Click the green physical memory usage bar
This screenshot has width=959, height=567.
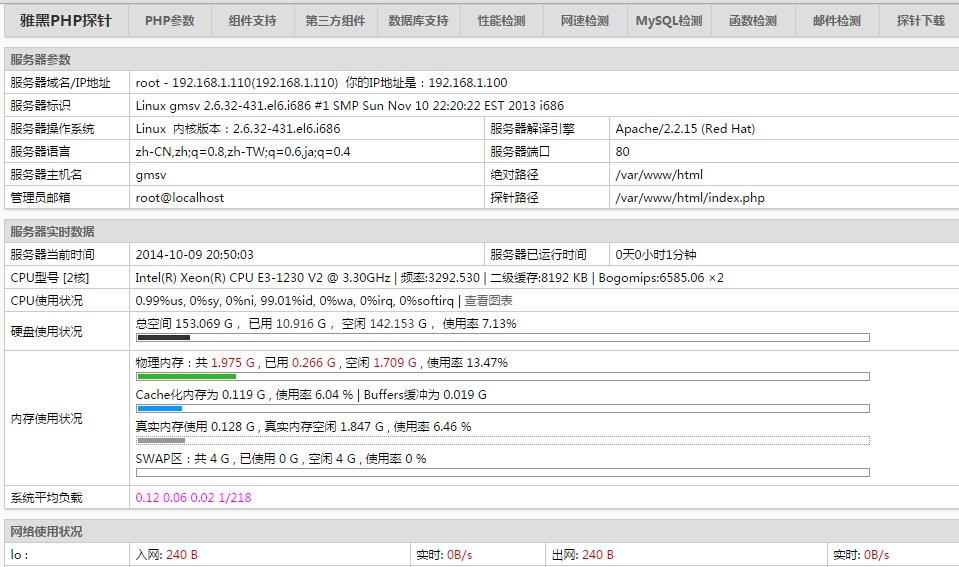click(186, 377)
